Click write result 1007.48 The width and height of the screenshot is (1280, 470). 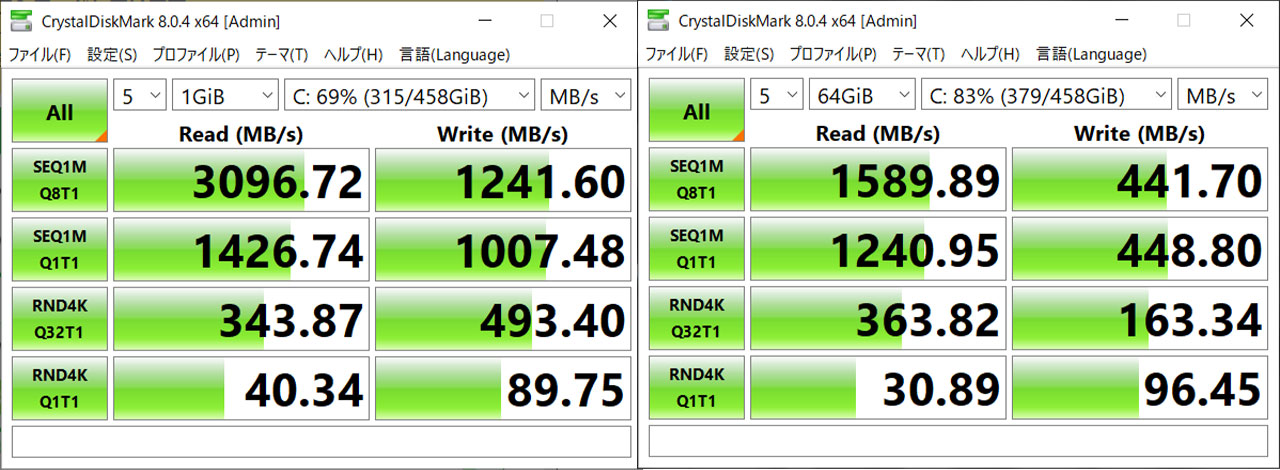pyautogui.click(x=503, y=250)
